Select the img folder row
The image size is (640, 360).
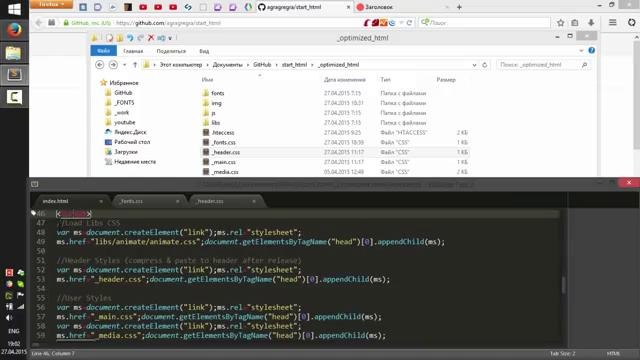pyautogui.click(x=335, y=103)
